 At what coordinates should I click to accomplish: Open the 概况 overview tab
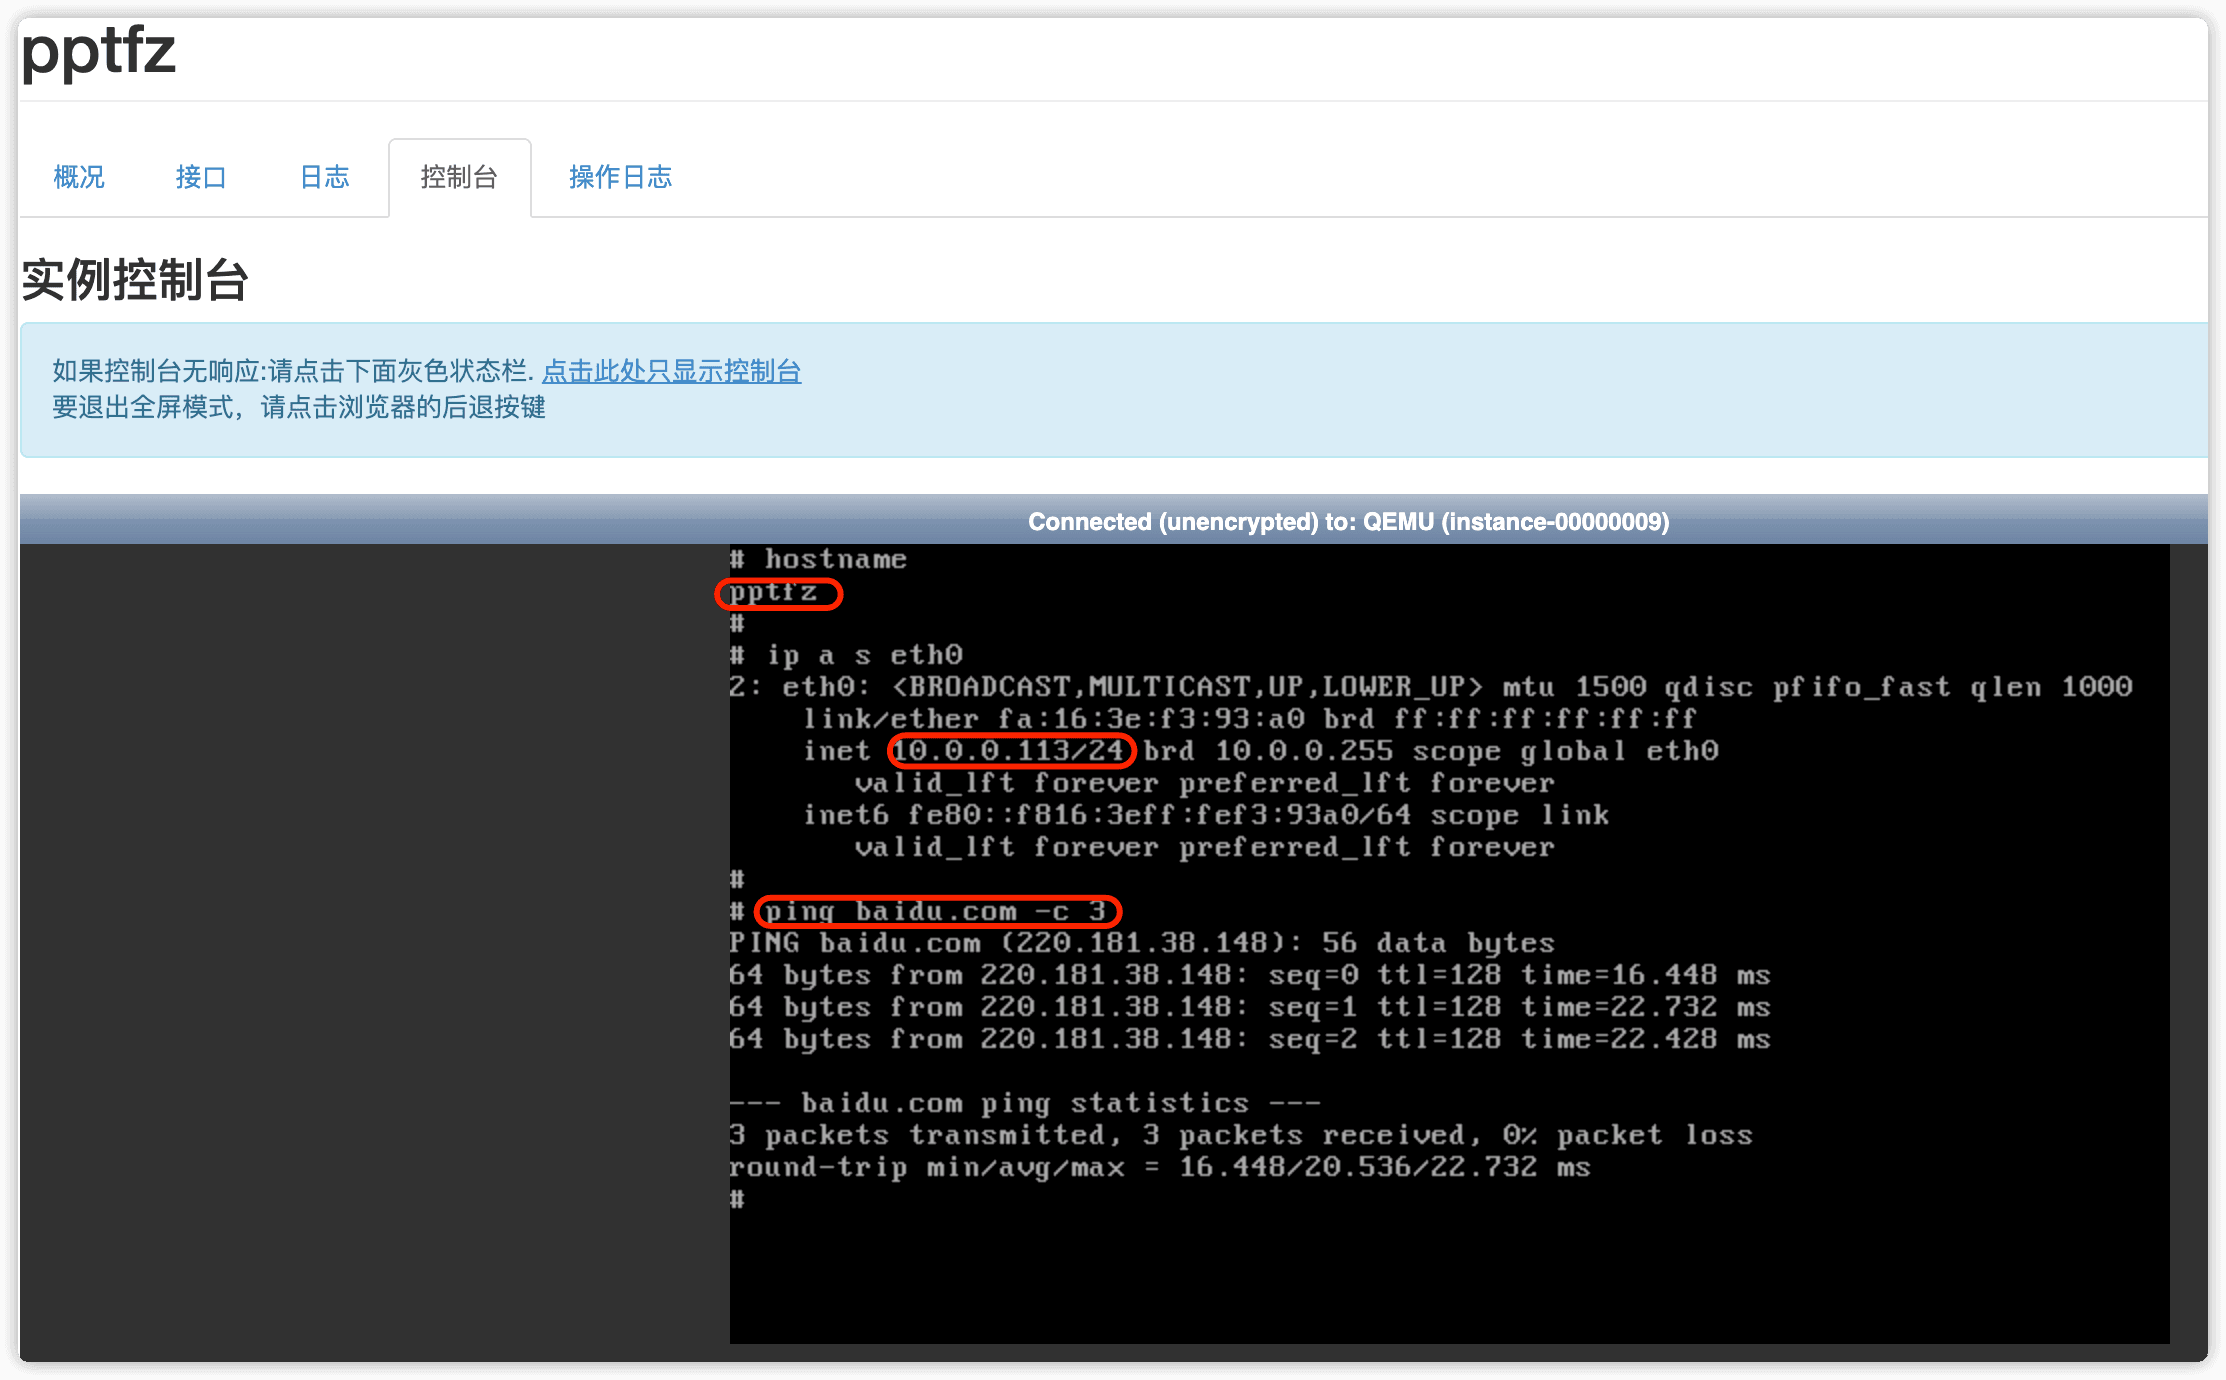(x=79, y=177)
